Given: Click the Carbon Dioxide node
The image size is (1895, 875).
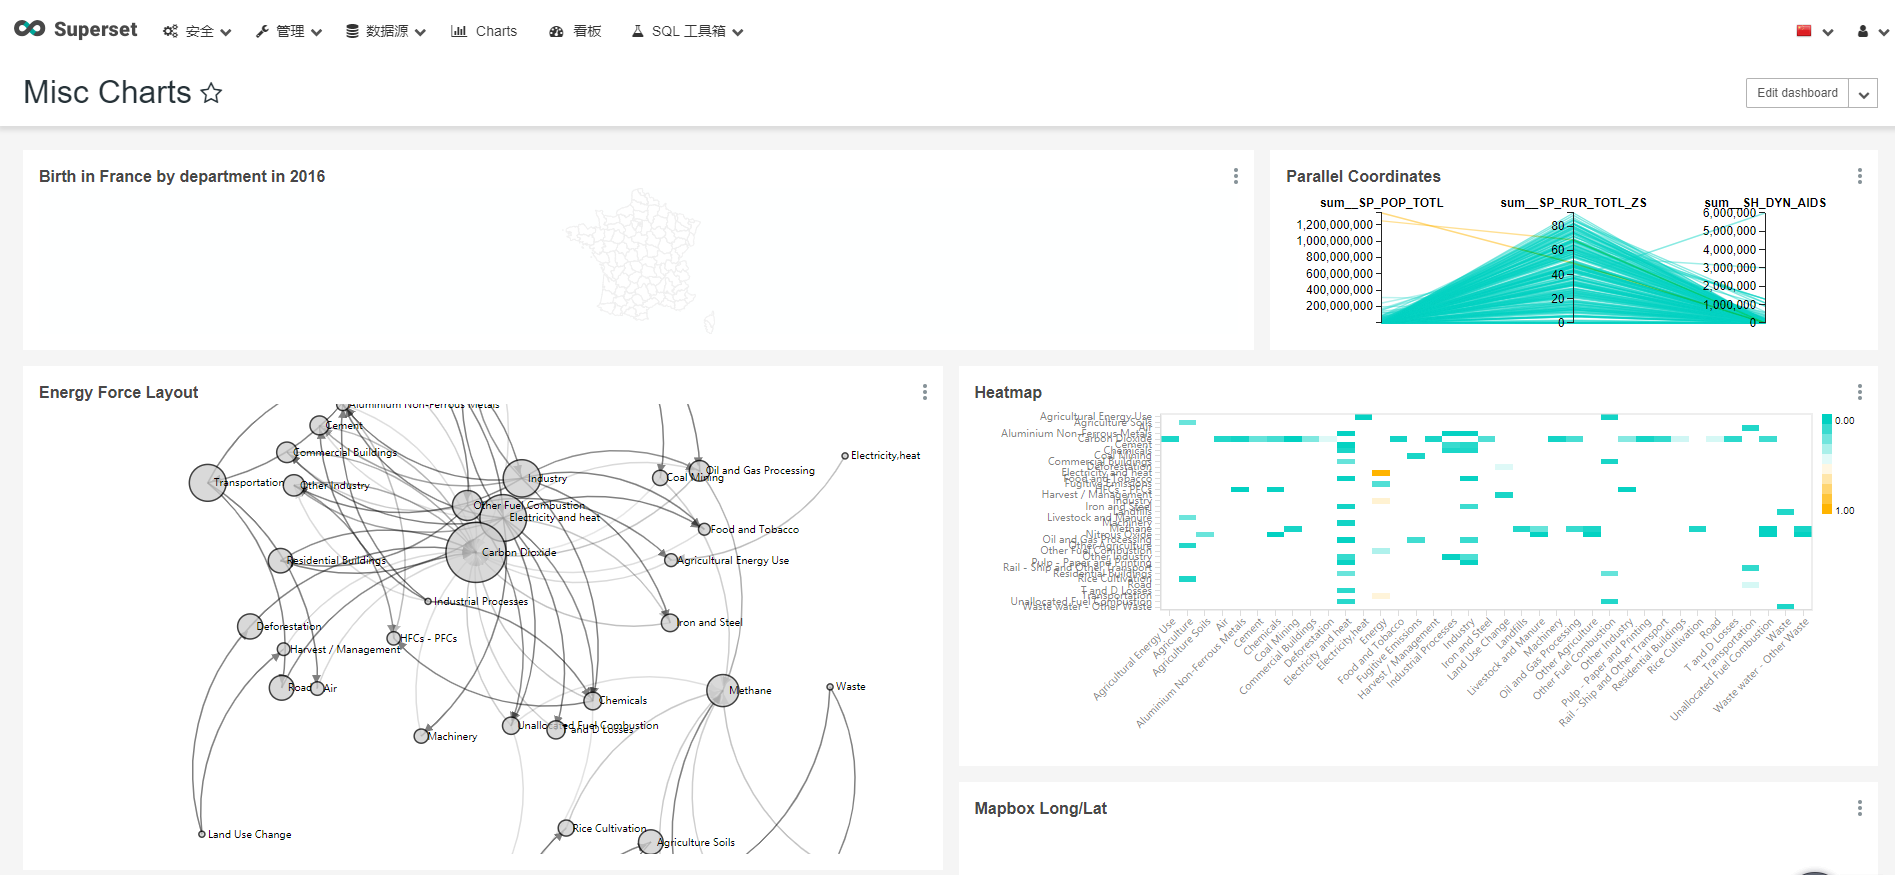Looking at the screenshot, I should [476, 552].
